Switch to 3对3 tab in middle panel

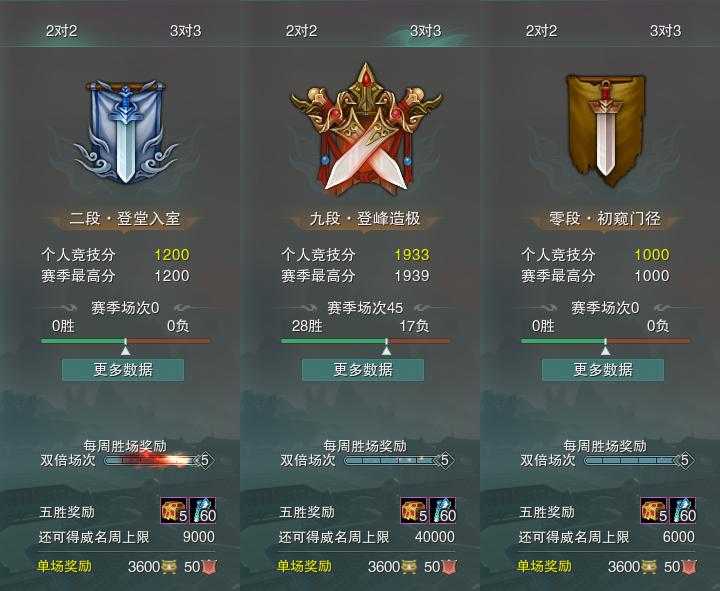coord(425,31)
